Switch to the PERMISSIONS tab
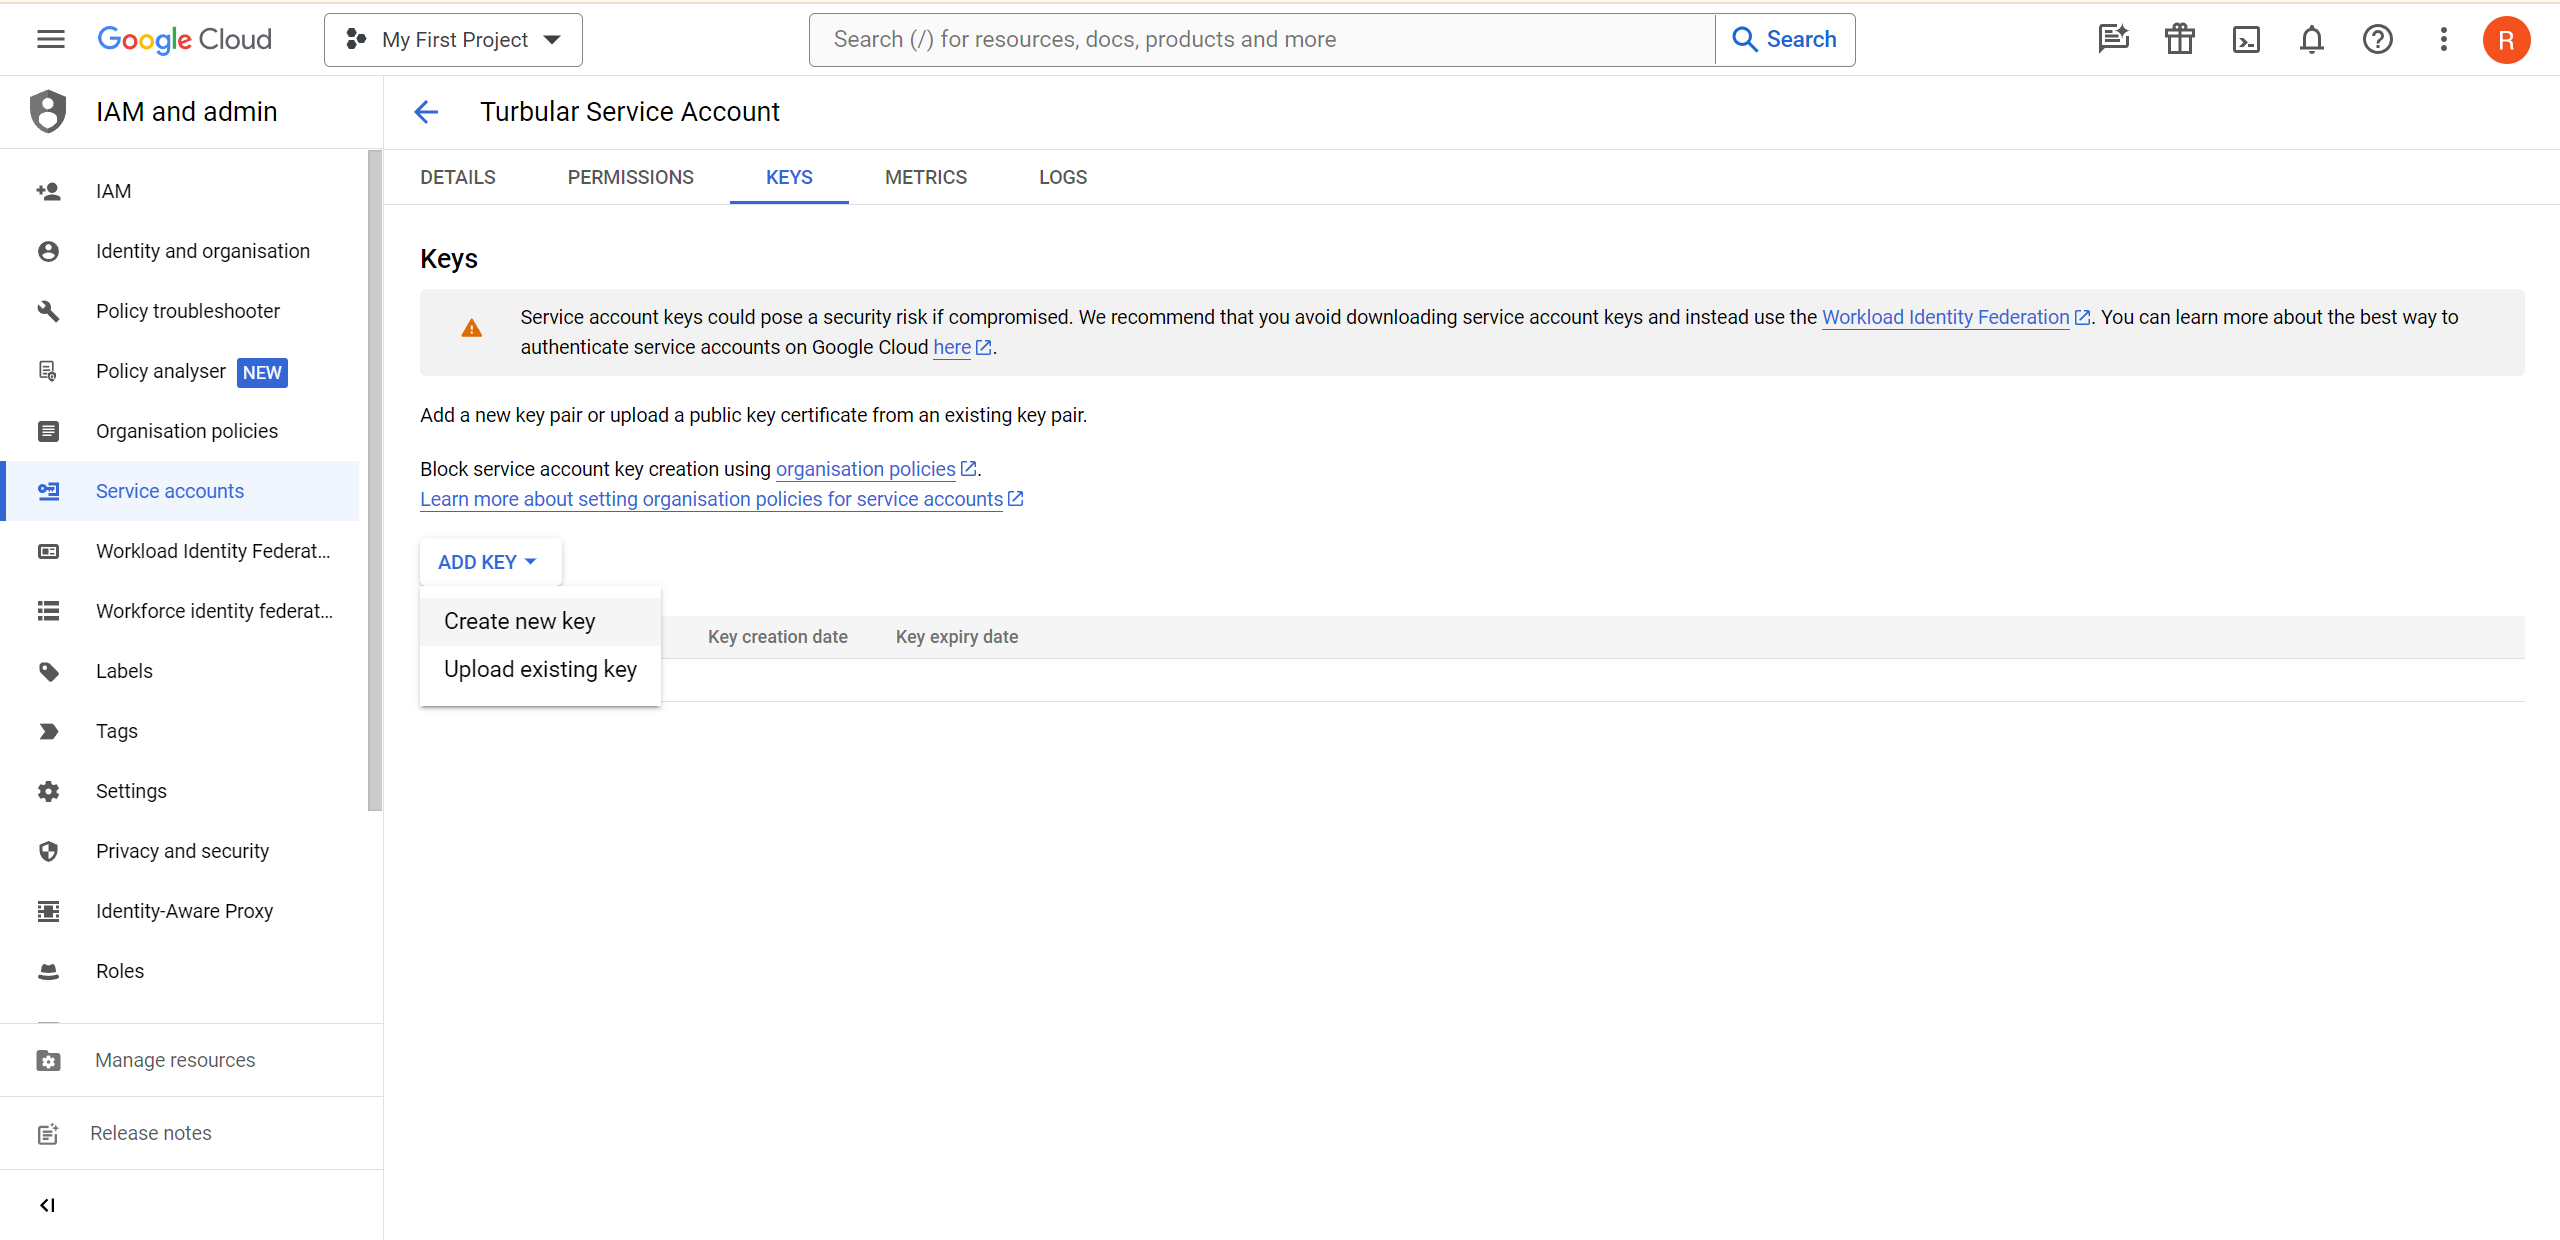The image size is (2560, 1240). coord(630,176)
